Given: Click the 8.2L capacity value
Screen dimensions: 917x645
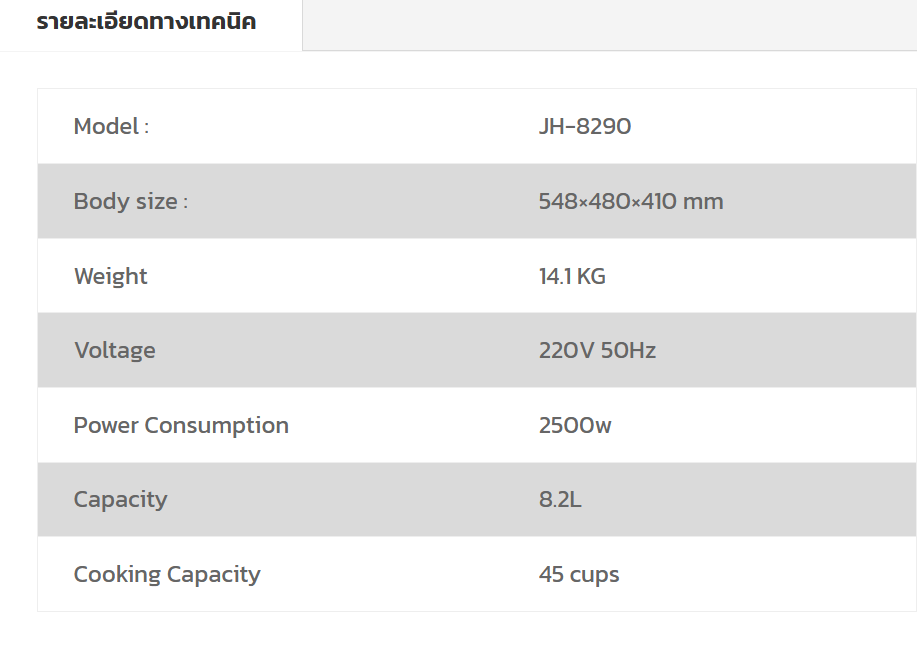Looking at the screenshot, I should pyautogui.click(x=560, y=499).
